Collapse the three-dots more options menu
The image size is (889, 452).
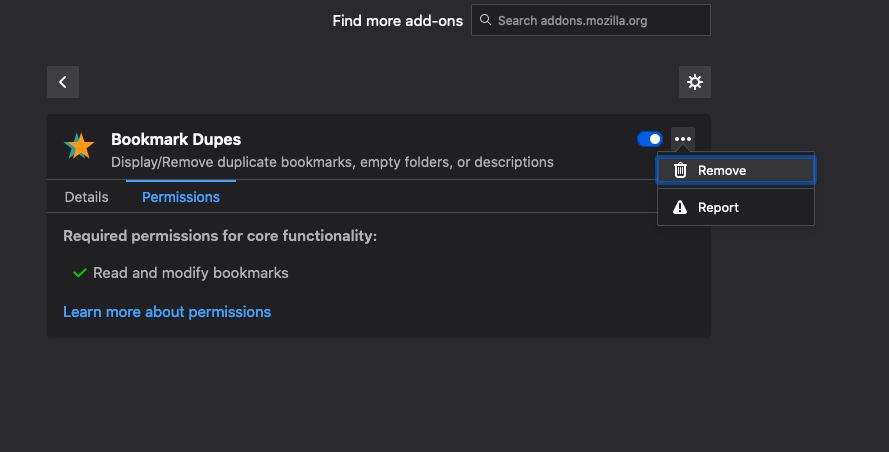(683, 139)
